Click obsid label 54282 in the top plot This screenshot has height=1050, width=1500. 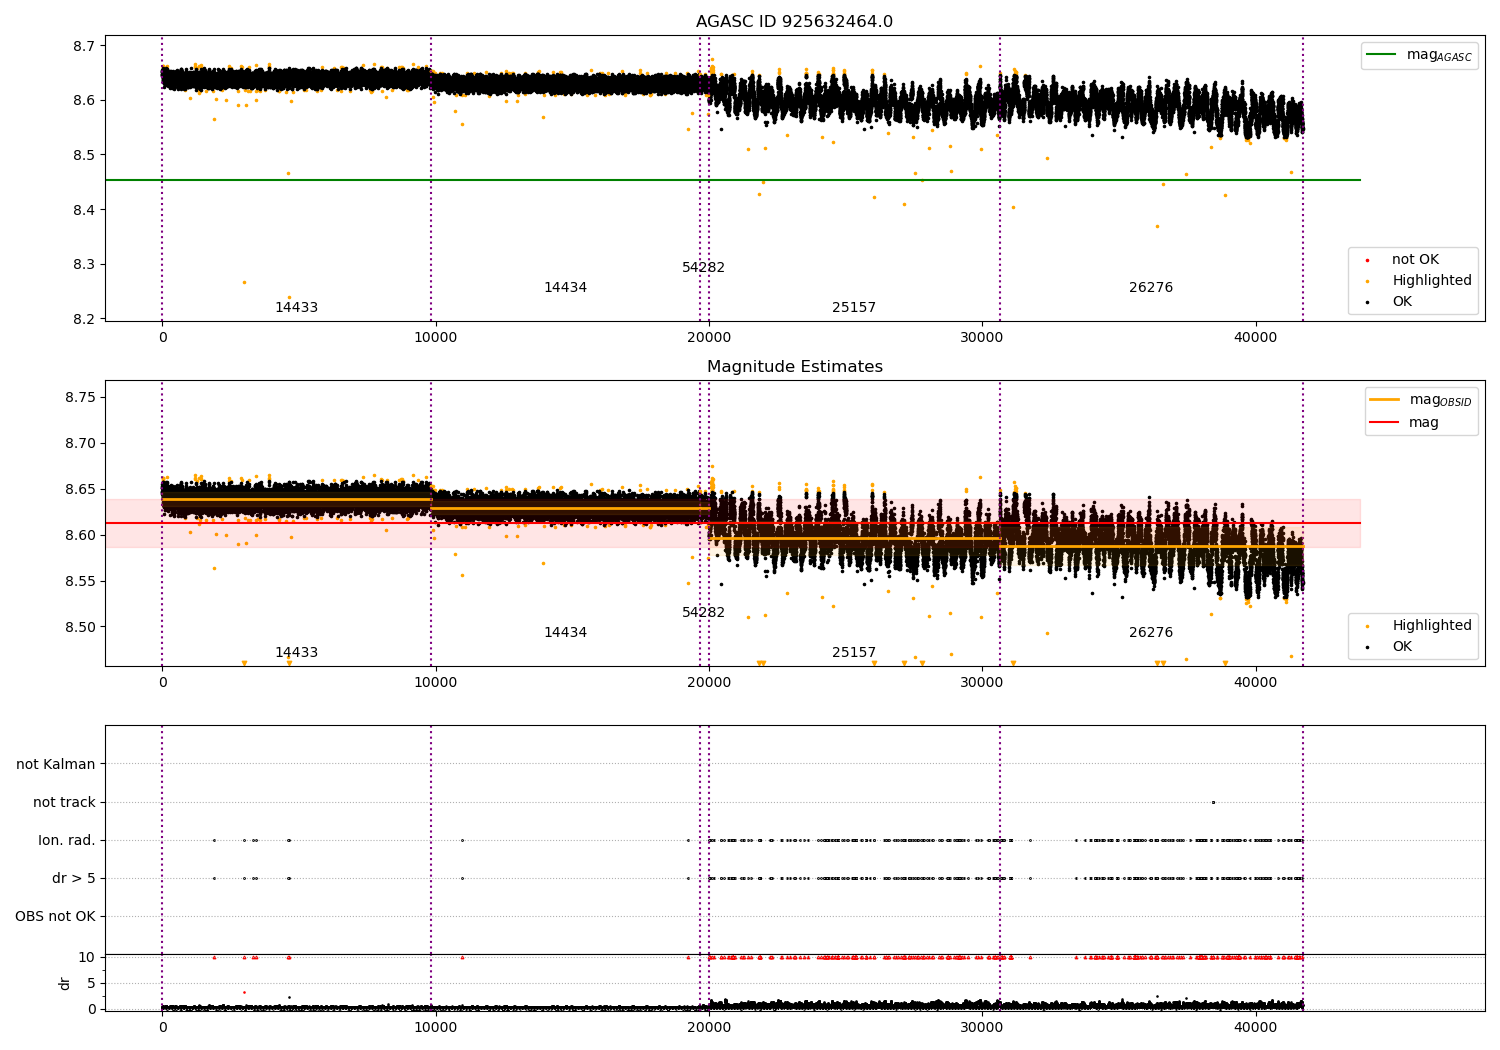(703, 268)
